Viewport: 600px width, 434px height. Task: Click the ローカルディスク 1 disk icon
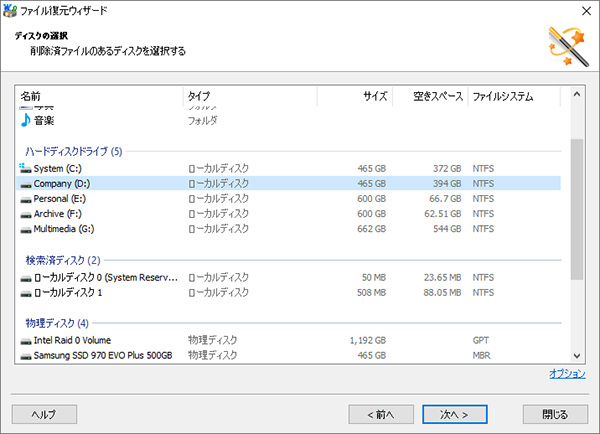tap(26, 293)
